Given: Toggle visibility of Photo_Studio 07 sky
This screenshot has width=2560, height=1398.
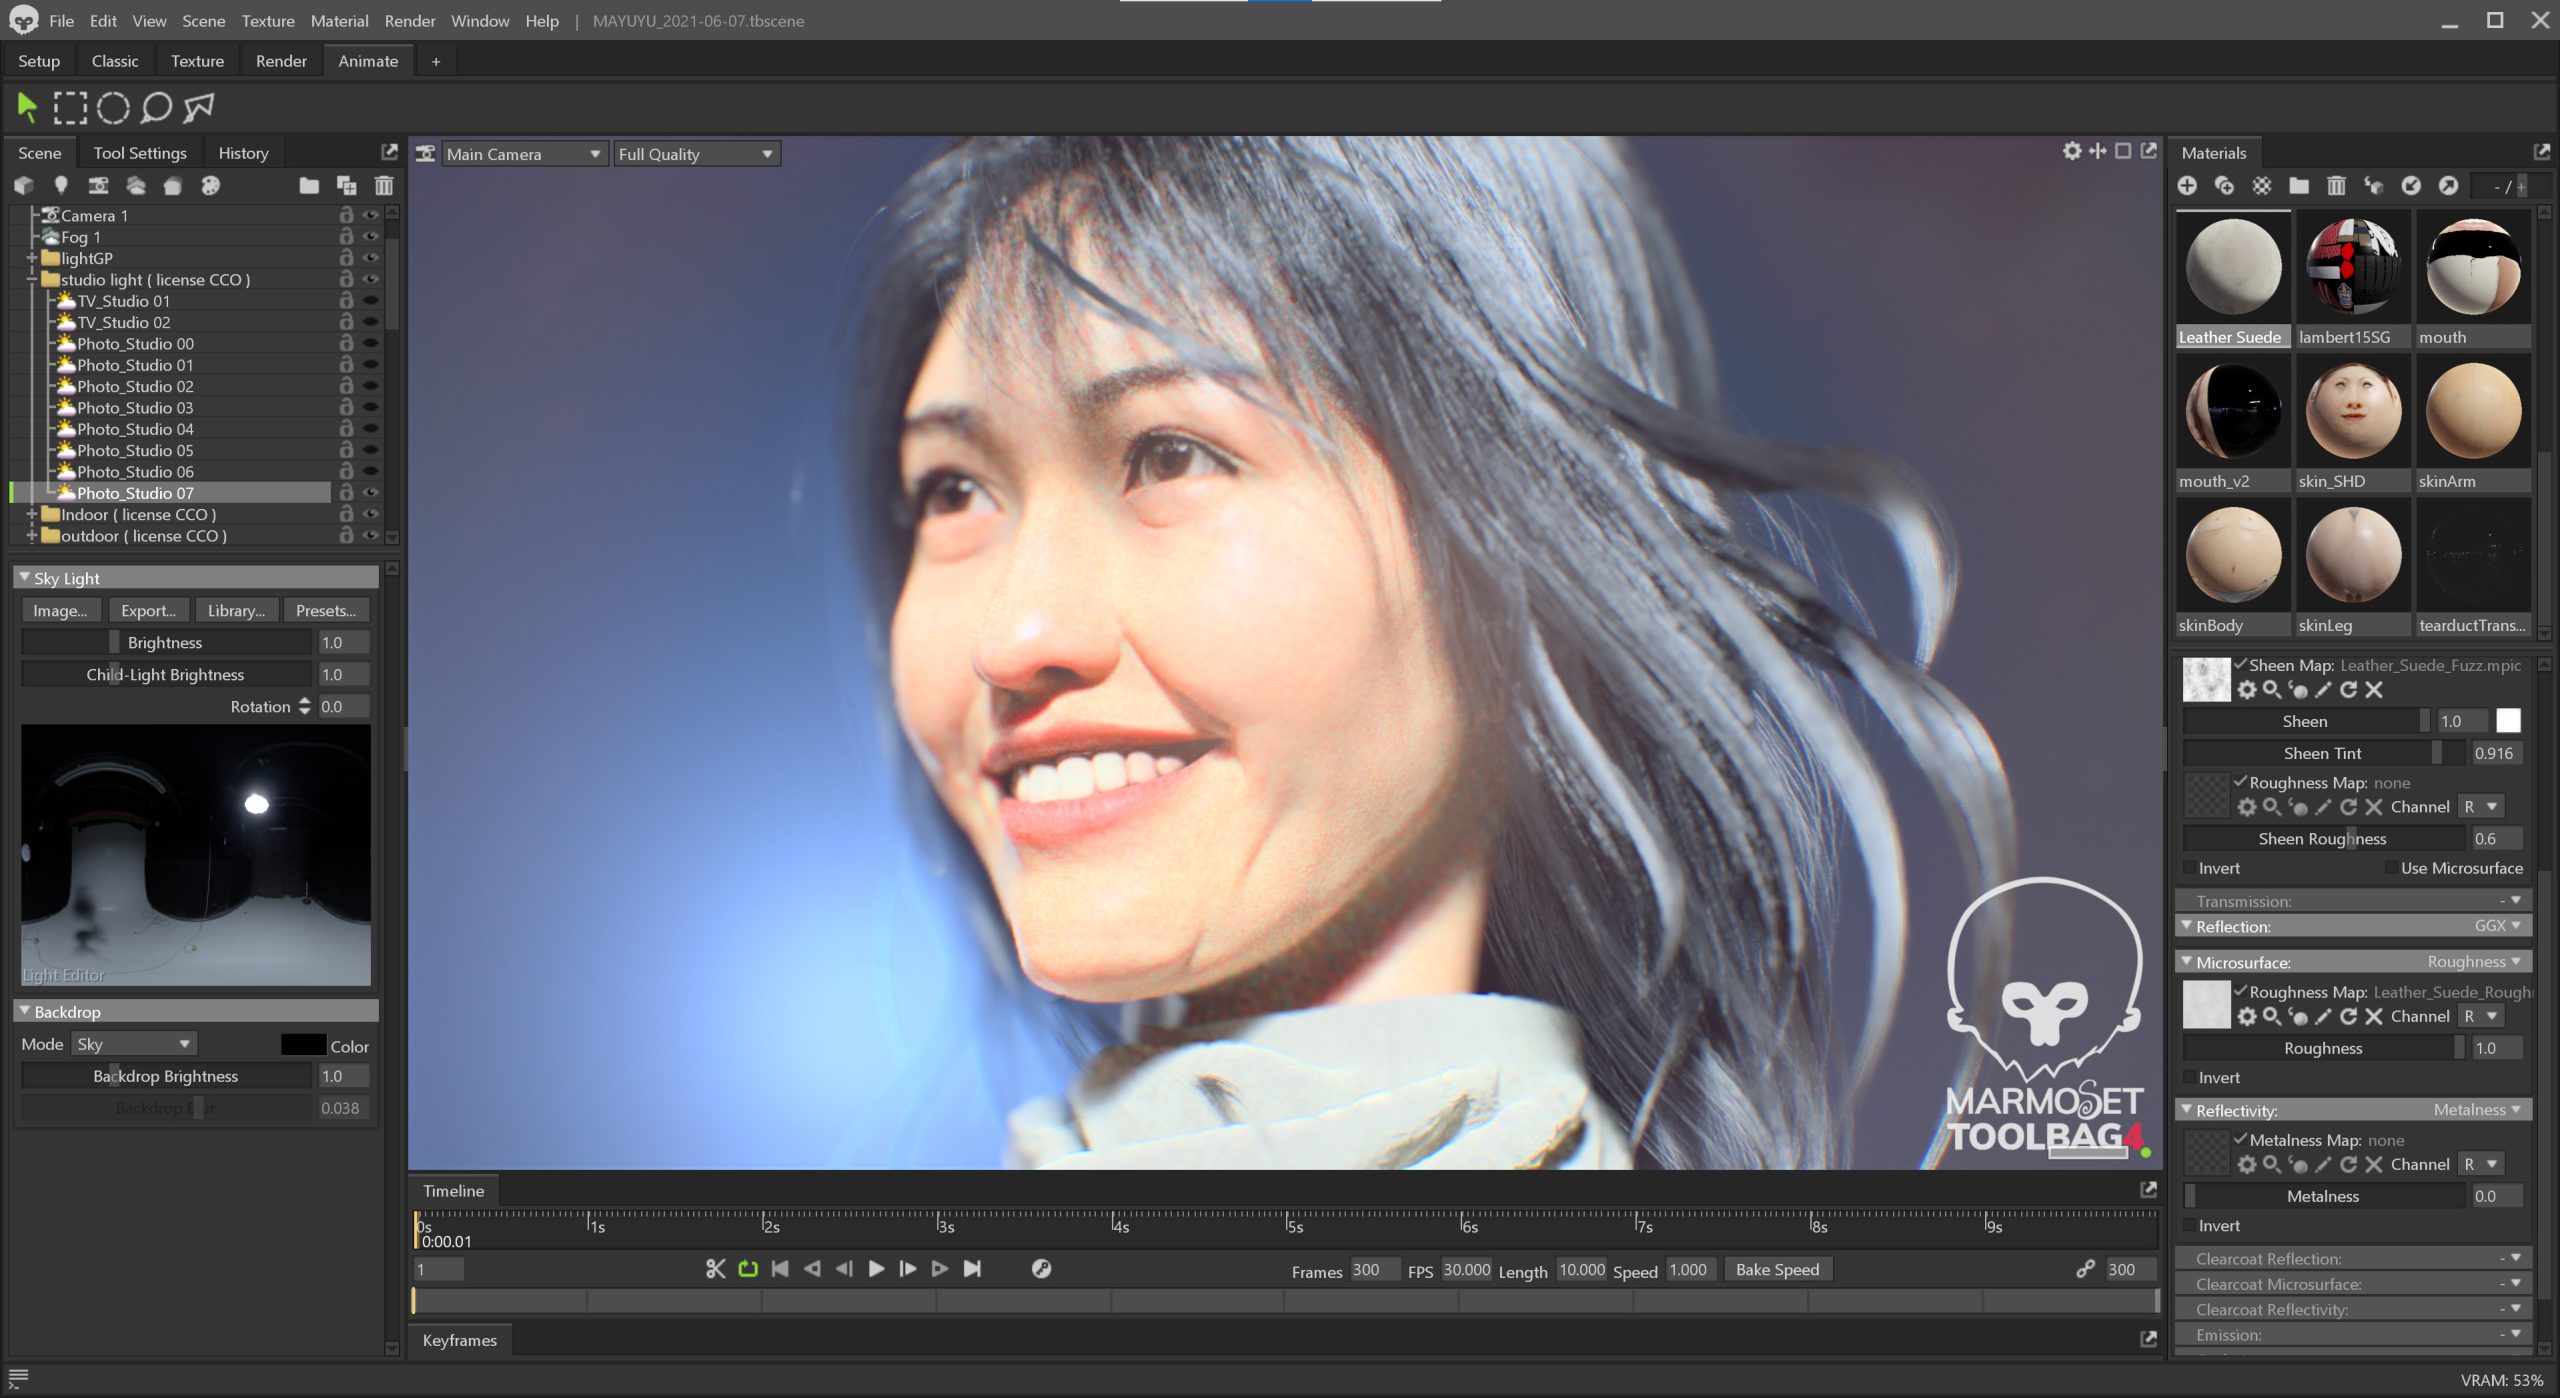Looking at the screenshot, I should pos(371,493).
